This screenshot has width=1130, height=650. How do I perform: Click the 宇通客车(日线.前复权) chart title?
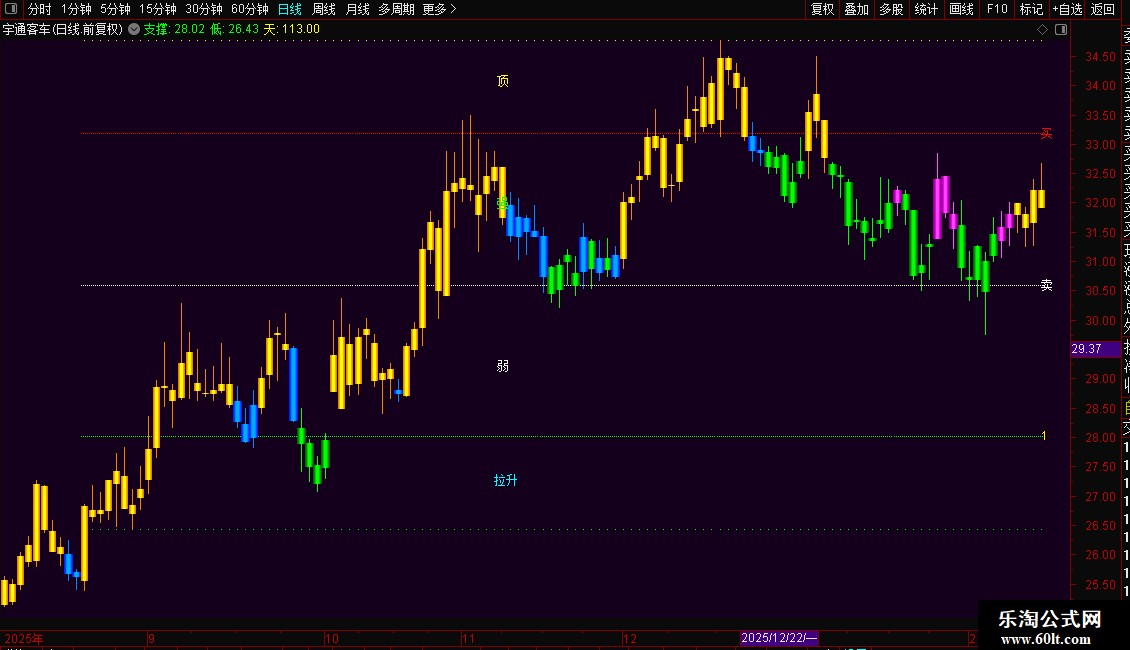point(63,30)
